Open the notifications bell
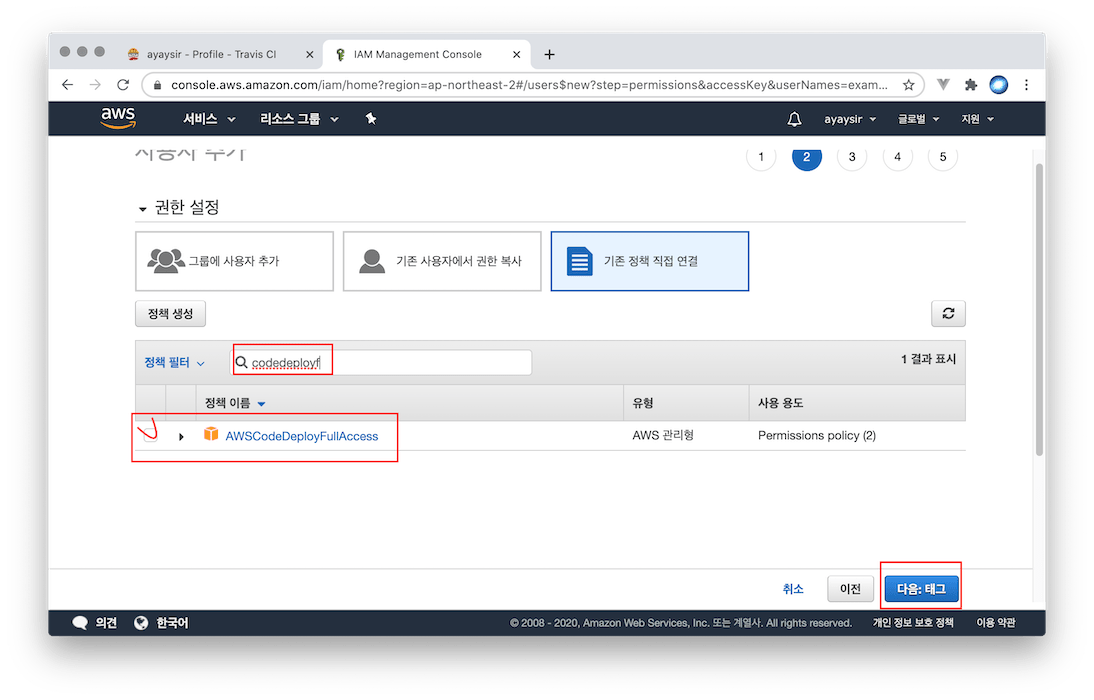The width and height of the screenshot is (1094, 700). (794, 119)
